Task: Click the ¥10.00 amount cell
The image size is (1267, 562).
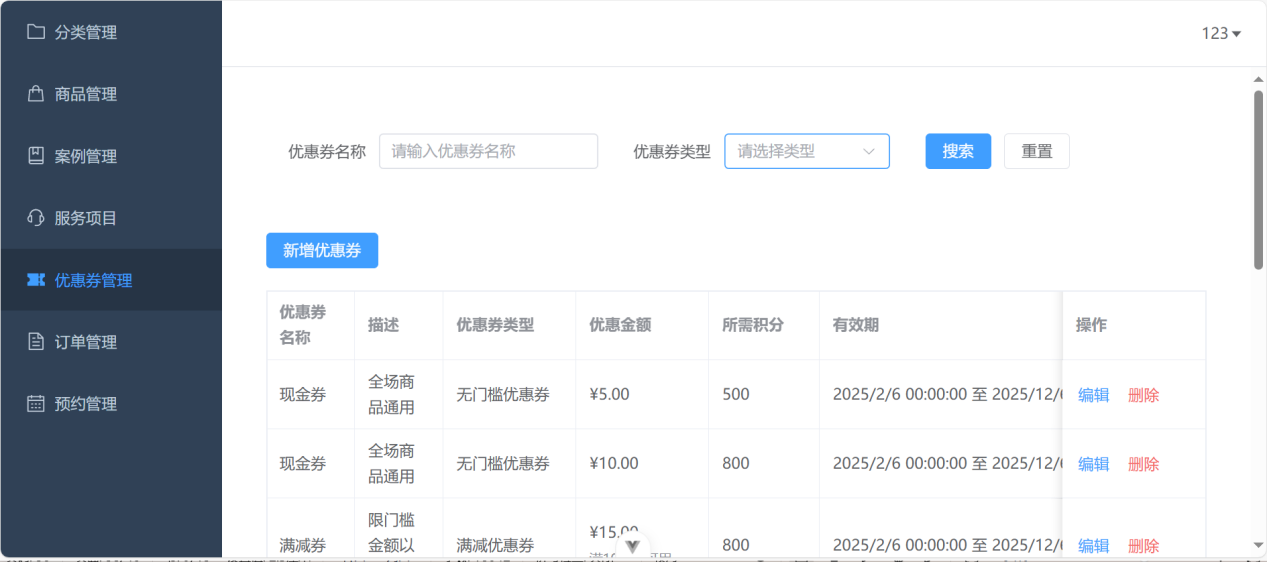Action: (x=642, y=463)
